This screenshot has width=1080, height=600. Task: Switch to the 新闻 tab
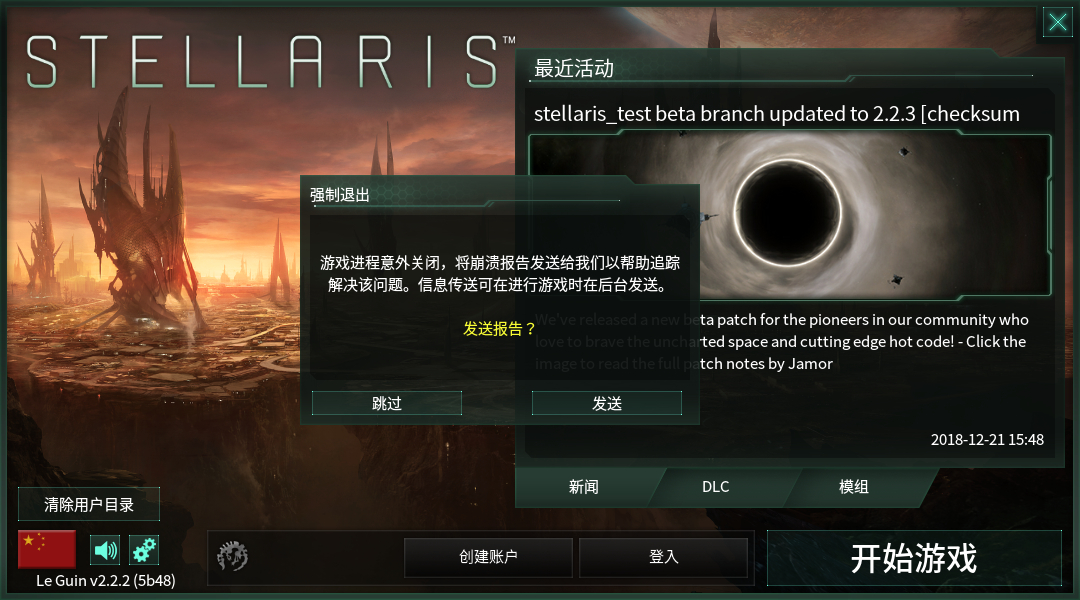pyautogui.click(x=583, y=487)
